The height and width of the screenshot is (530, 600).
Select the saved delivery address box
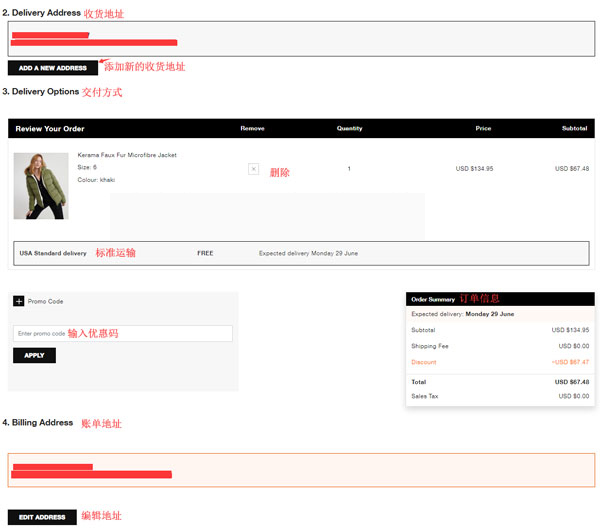[x=301, y=39]
